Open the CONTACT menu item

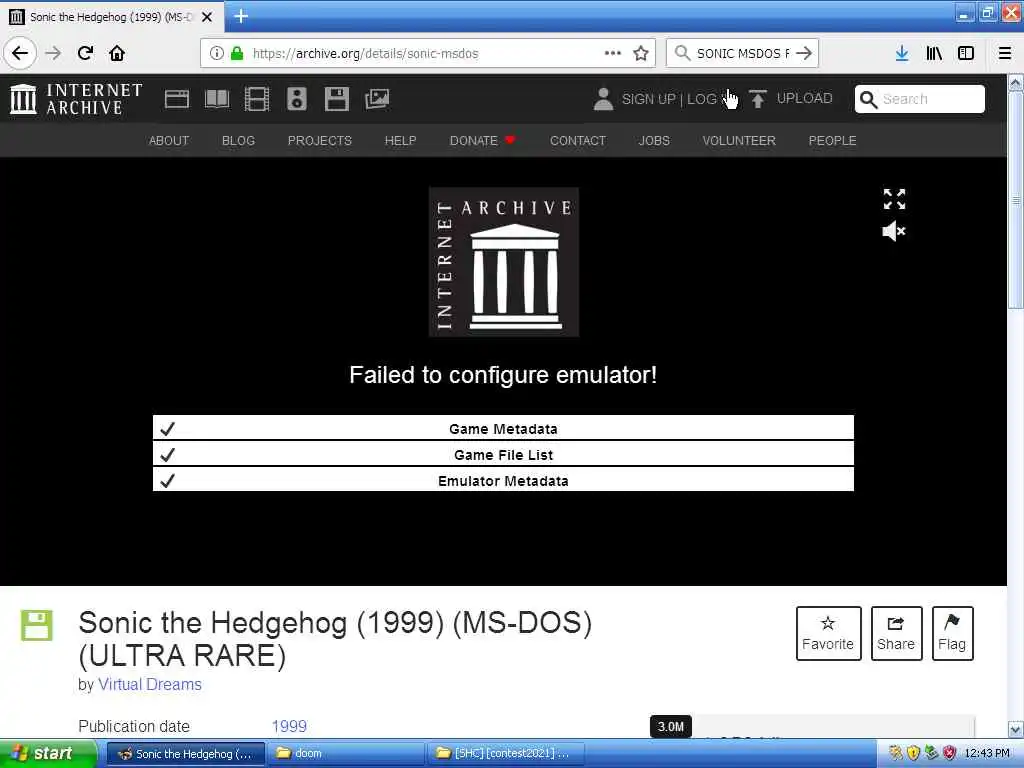tap(577, 140)
